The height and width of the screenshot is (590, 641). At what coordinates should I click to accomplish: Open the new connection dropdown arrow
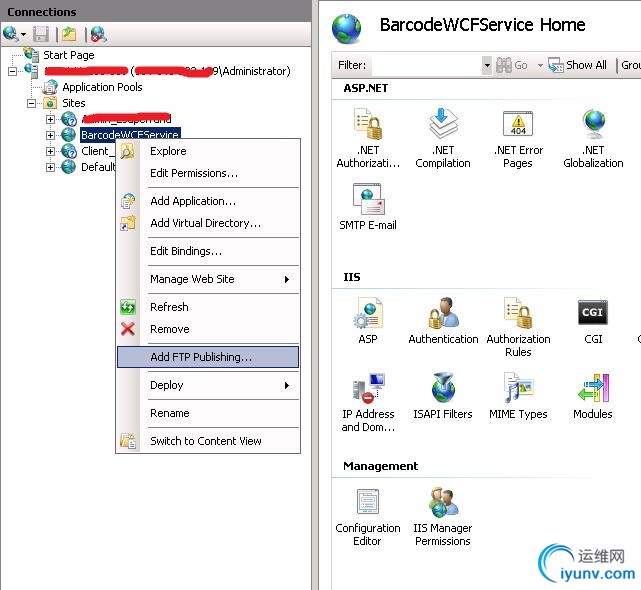(23, 34)
